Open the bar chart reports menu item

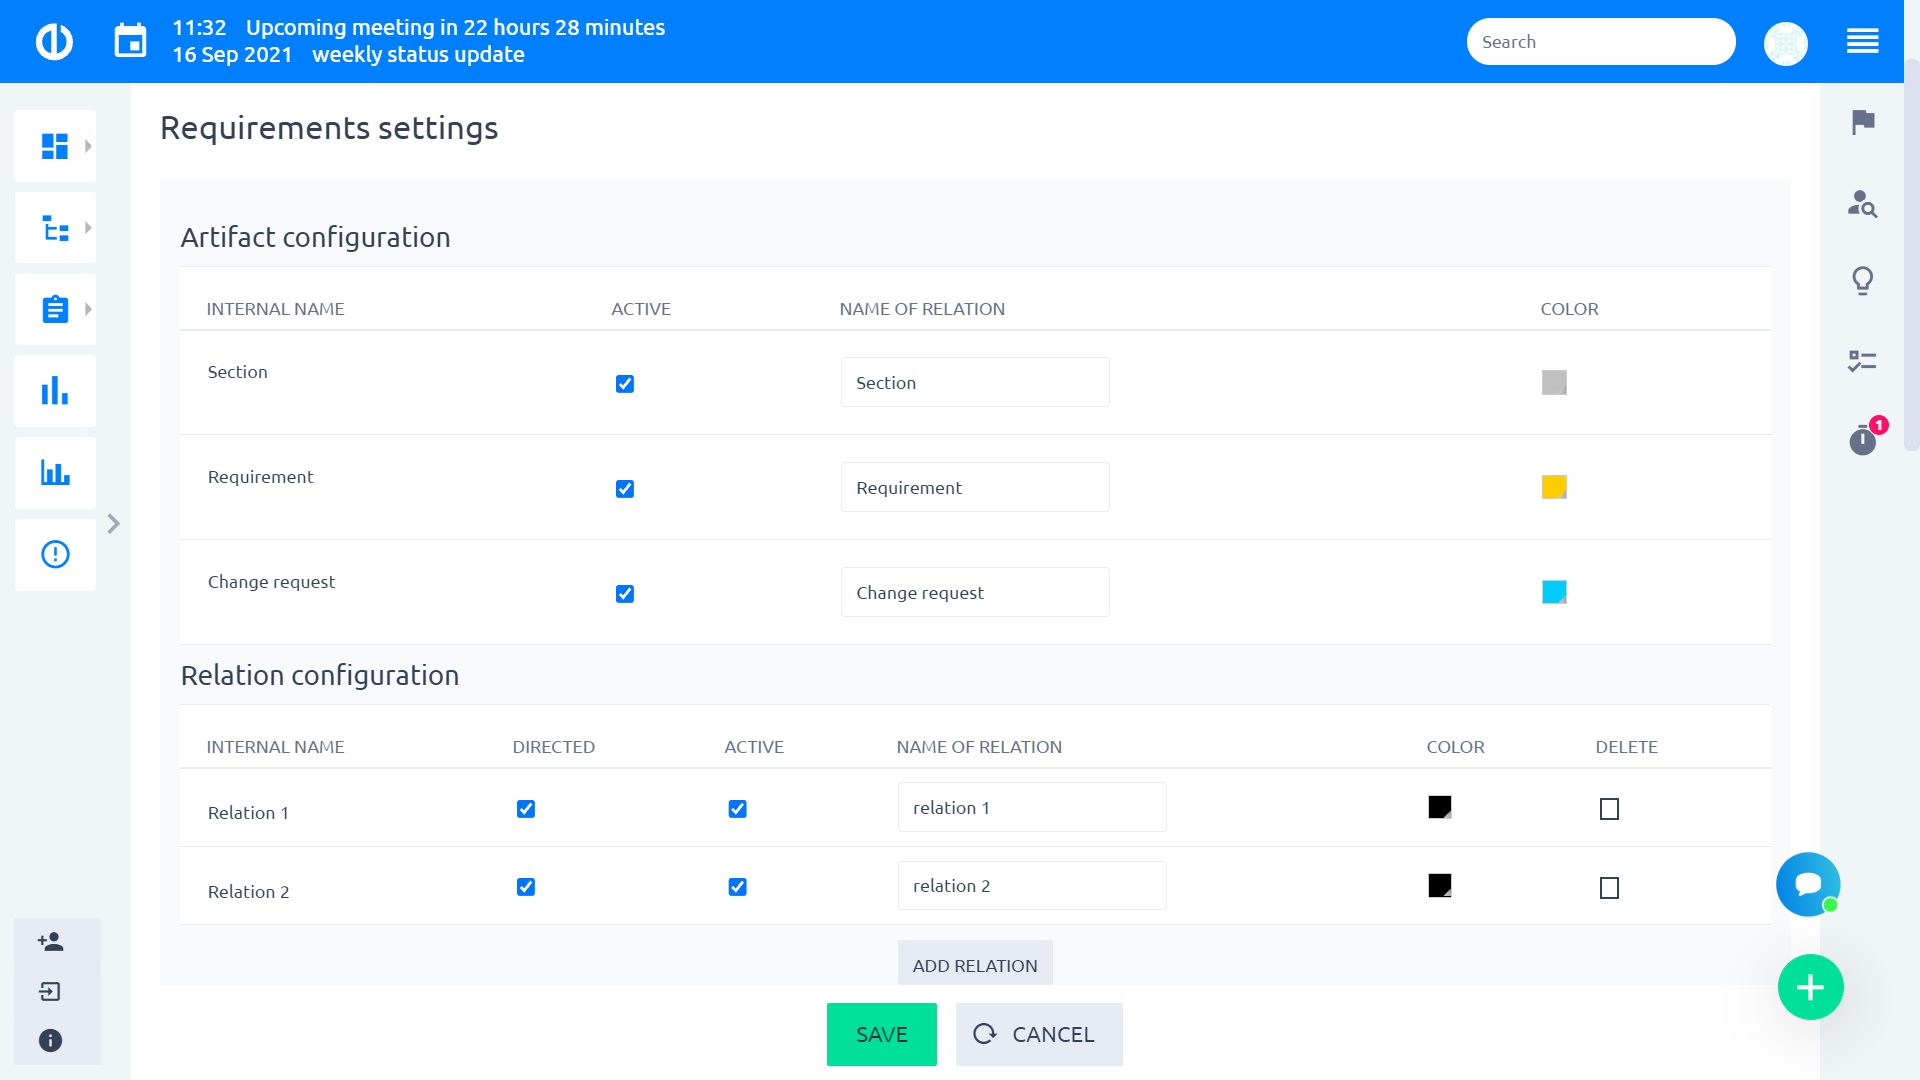(55, 391)
